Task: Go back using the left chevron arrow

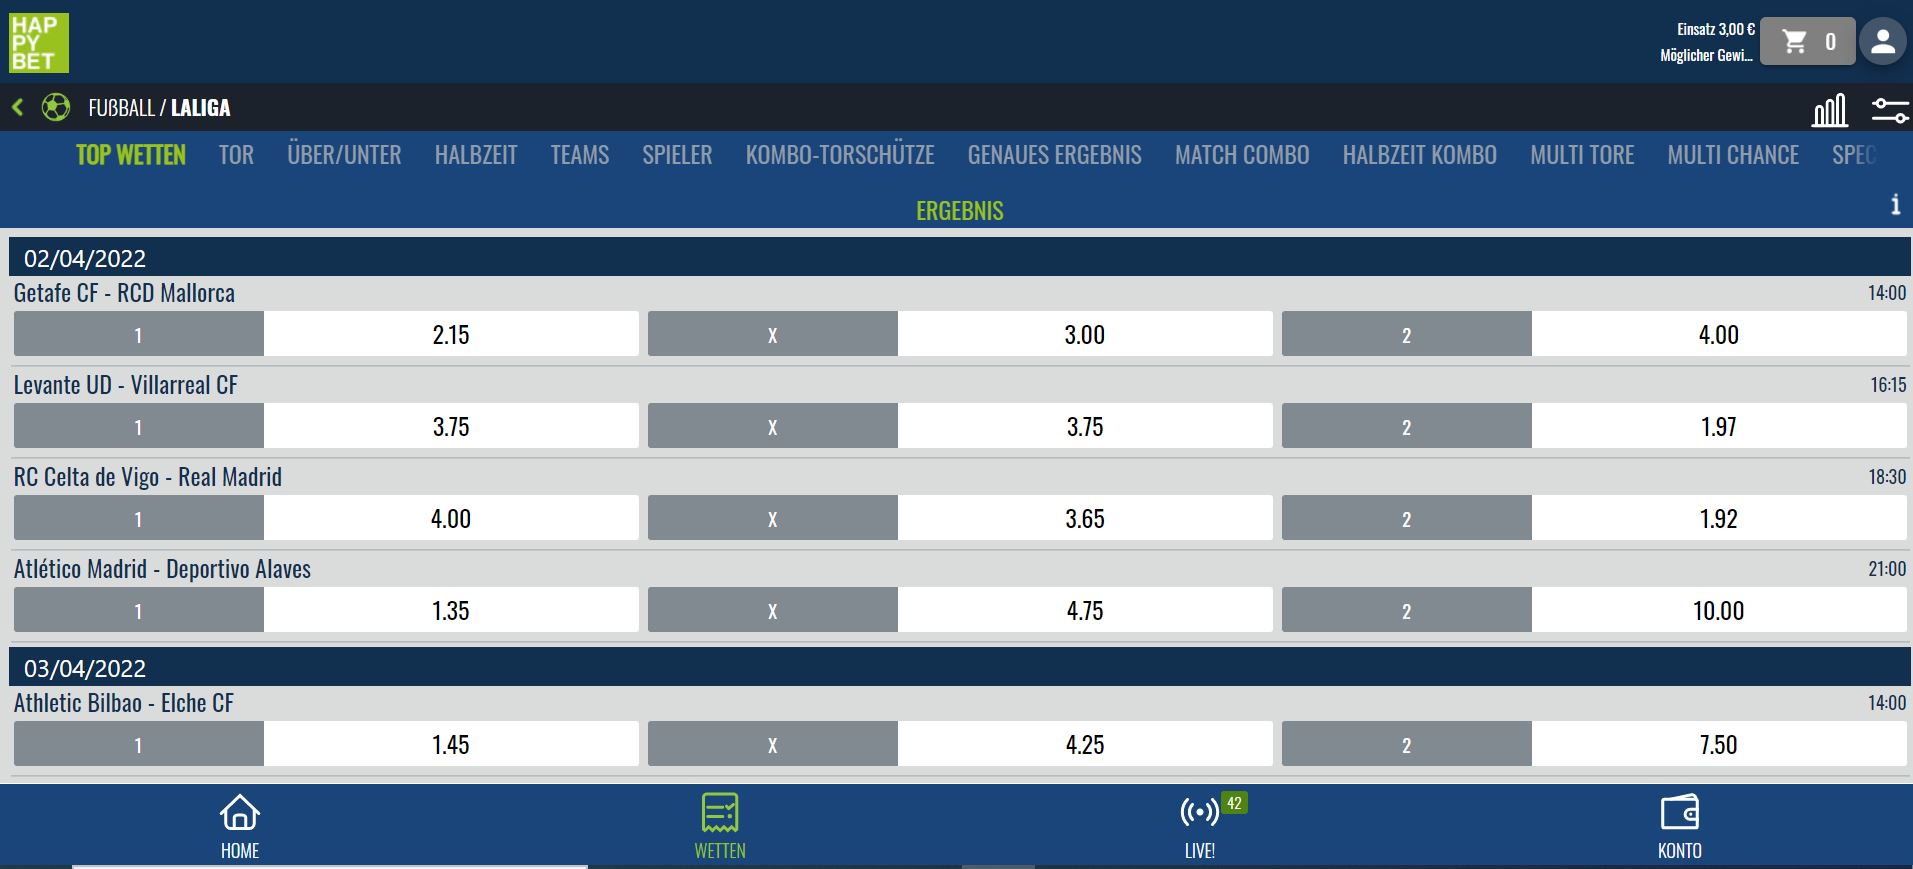Action: tap(17, 107)
